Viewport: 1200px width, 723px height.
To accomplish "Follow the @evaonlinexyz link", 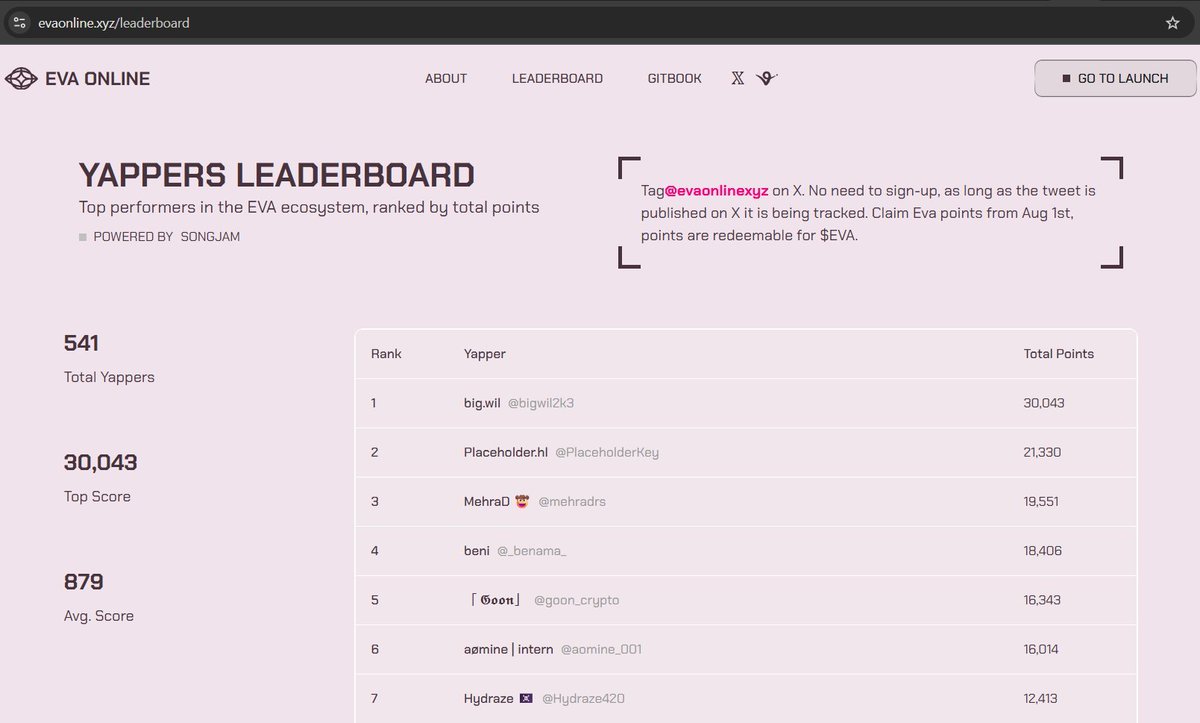I will tap(716, 190).
